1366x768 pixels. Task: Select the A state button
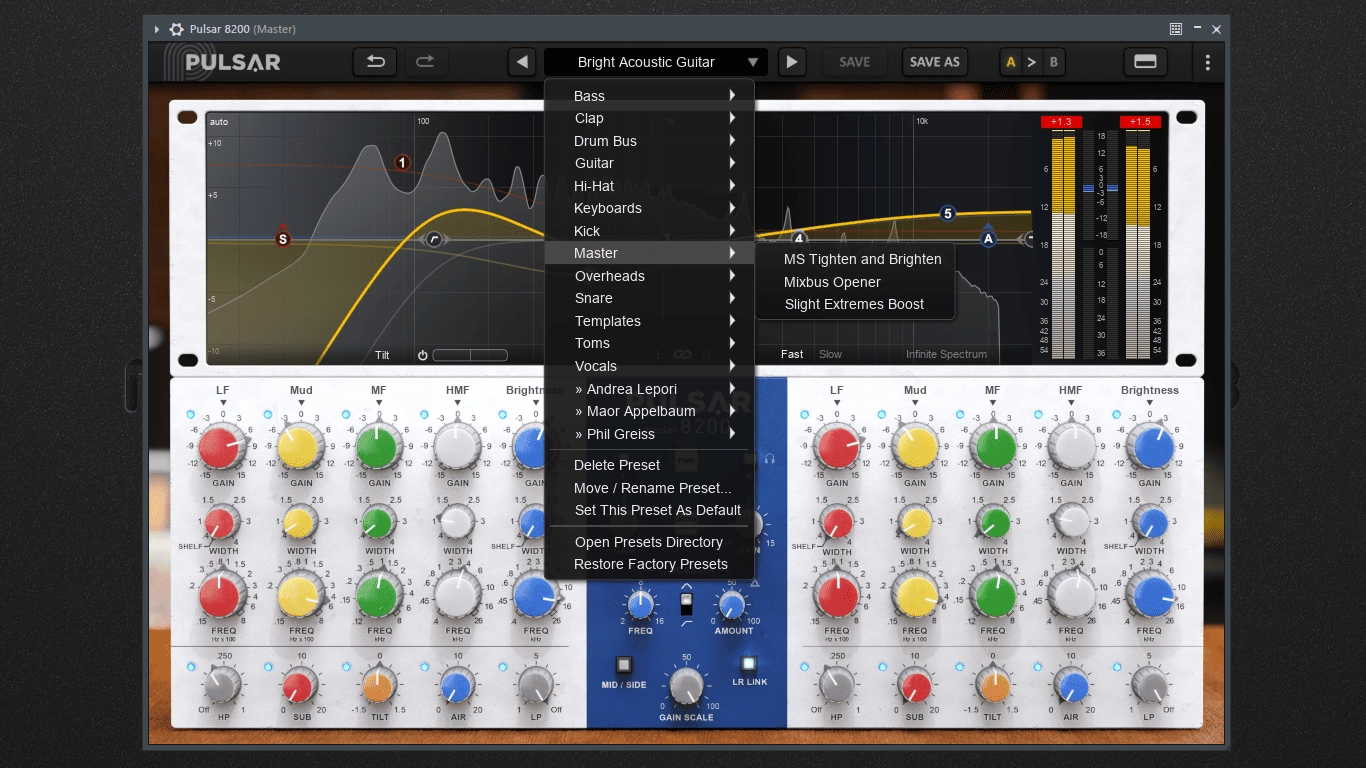(1011, 62)
